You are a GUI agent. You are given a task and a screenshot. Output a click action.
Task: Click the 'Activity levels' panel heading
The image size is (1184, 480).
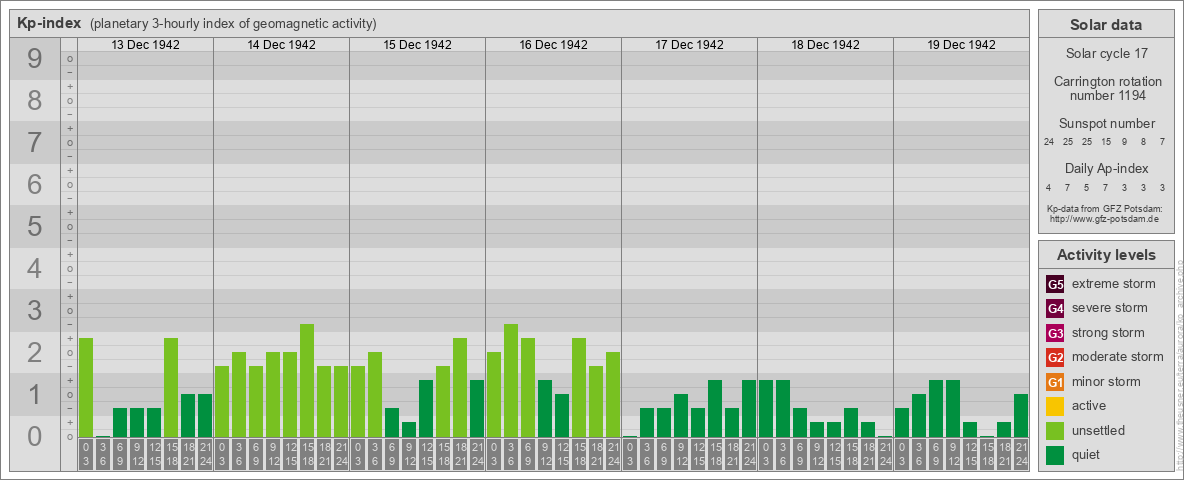coord(1106,255)
